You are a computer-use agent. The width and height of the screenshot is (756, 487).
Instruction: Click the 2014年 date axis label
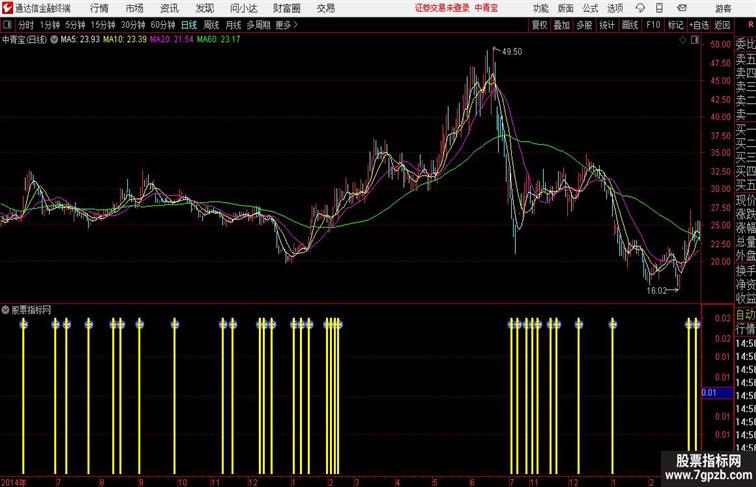tap(14, 482)
